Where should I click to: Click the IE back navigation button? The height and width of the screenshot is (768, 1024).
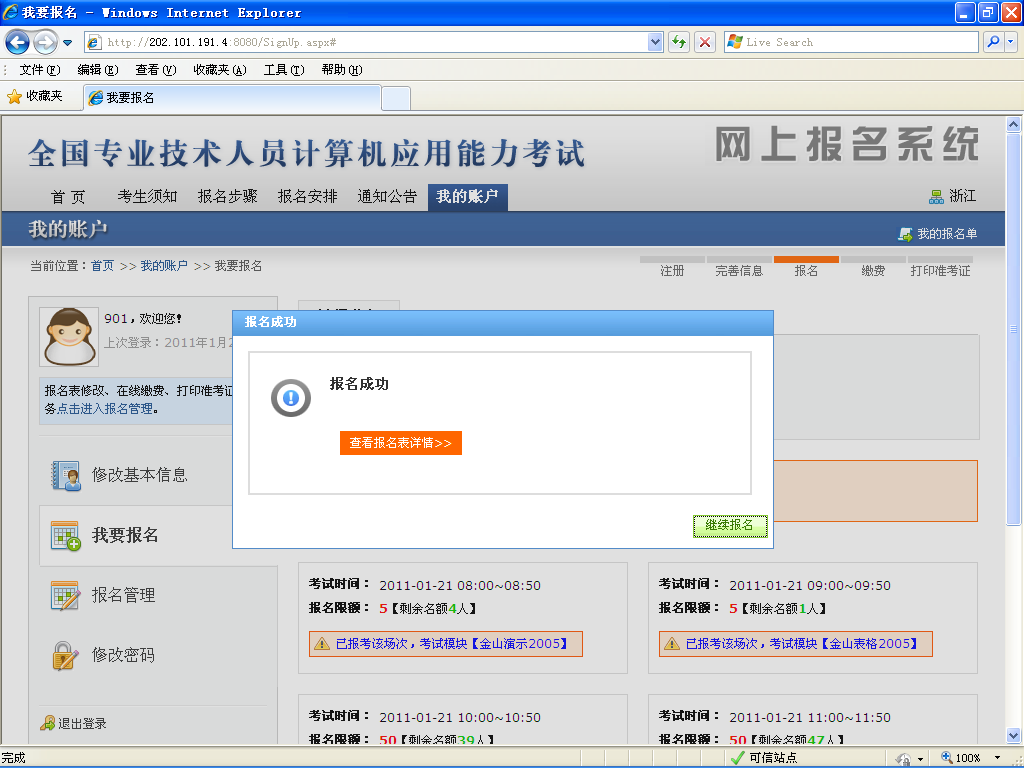18,42
